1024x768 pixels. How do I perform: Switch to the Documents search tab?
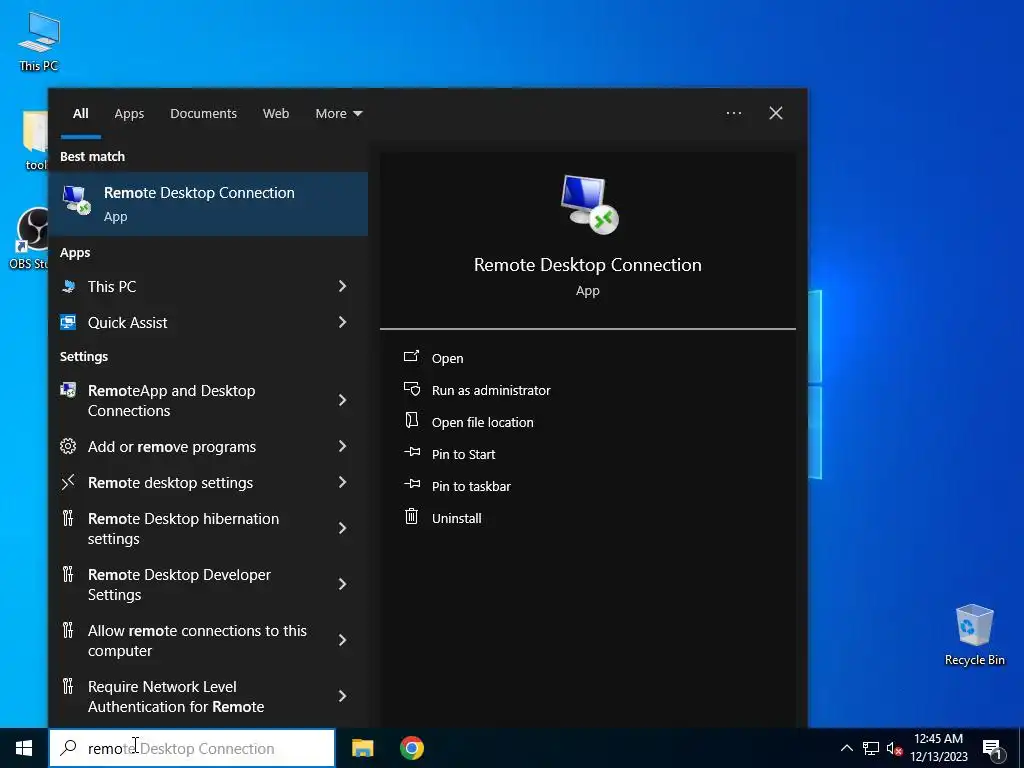pos(203,113)
